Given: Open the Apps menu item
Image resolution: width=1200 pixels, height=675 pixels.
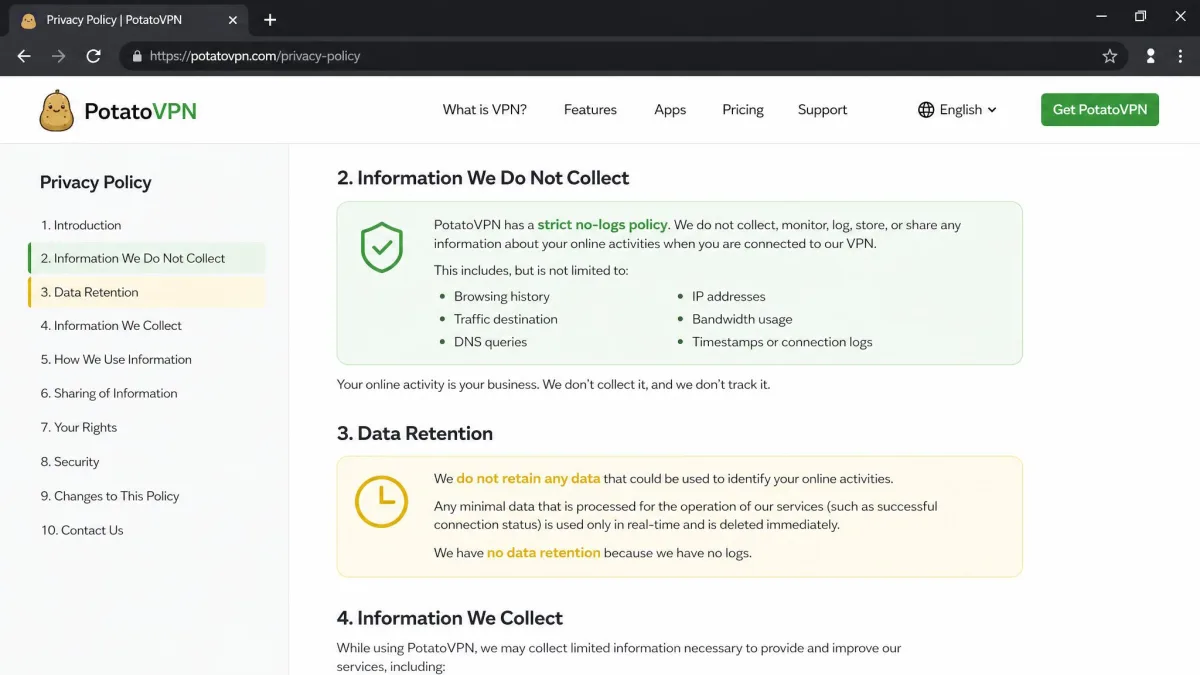Looking at the screenshot, I should (x=670, y=110).
